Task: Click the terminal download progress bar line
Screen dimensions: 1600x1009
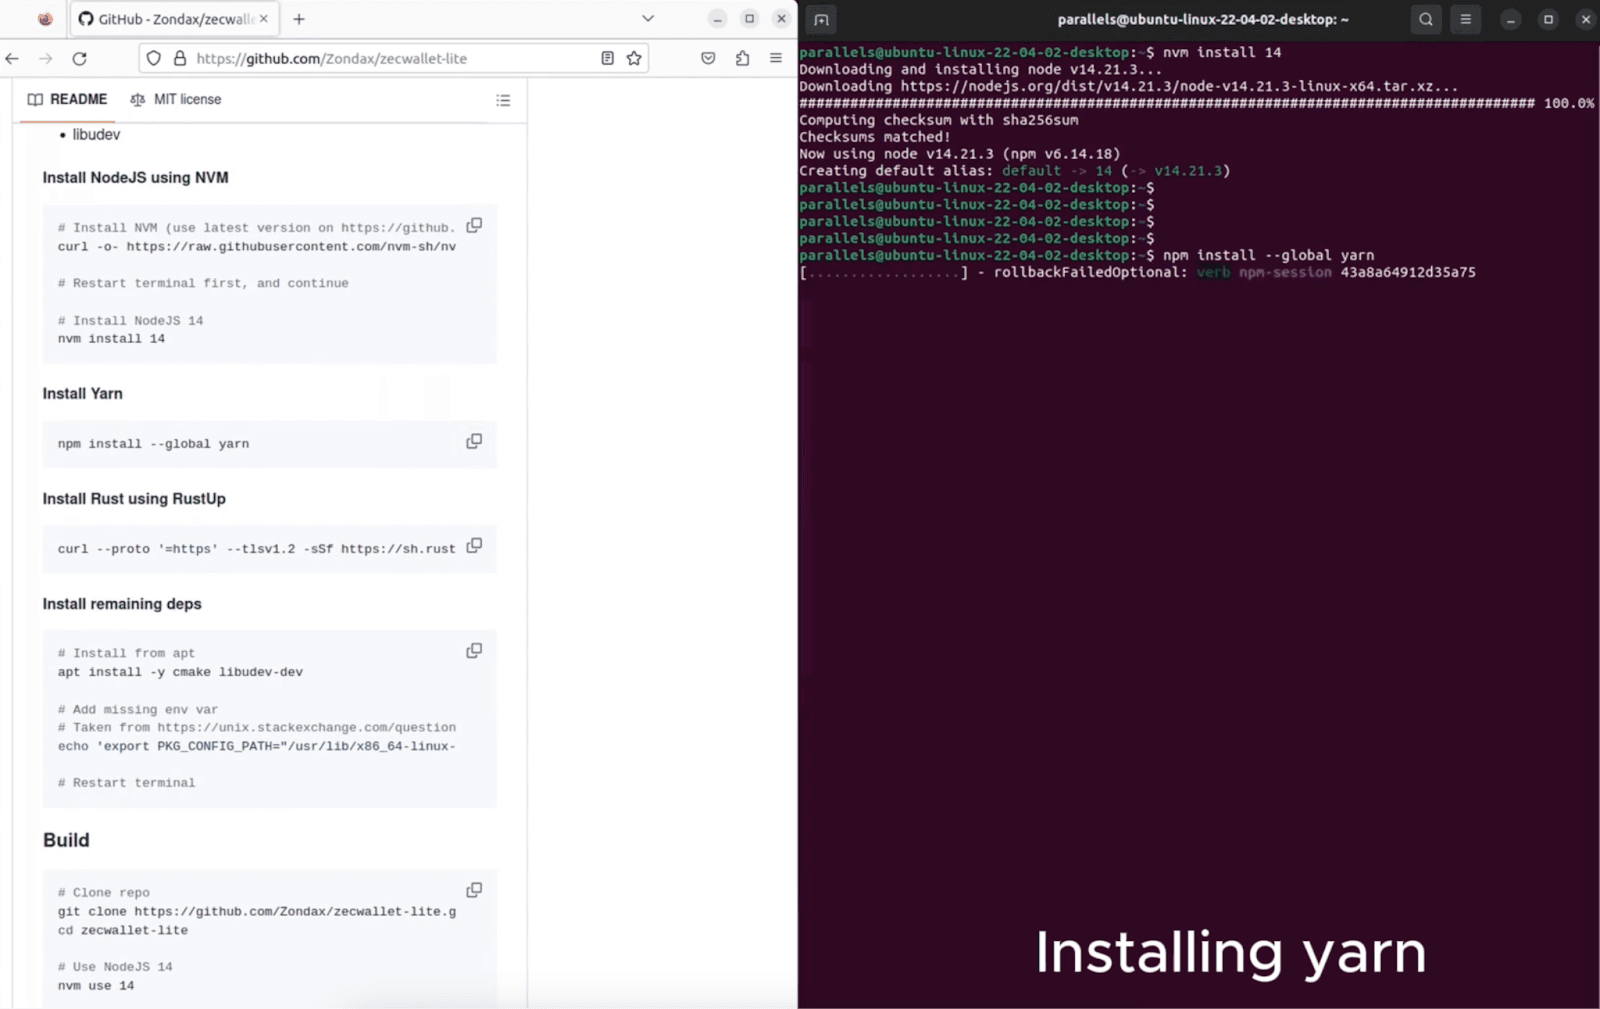Action: [x=1196, y=103]
